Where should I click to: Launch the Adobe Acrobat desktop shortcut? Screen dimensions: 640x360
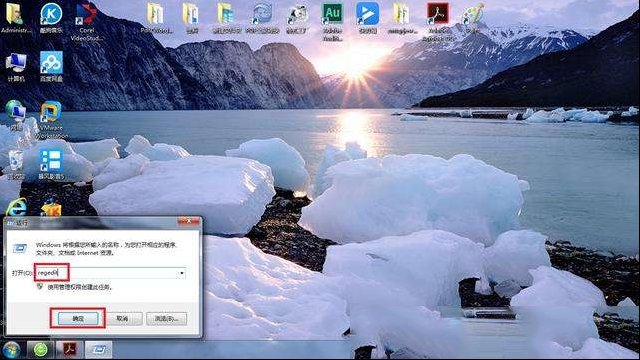click(438, 21)
